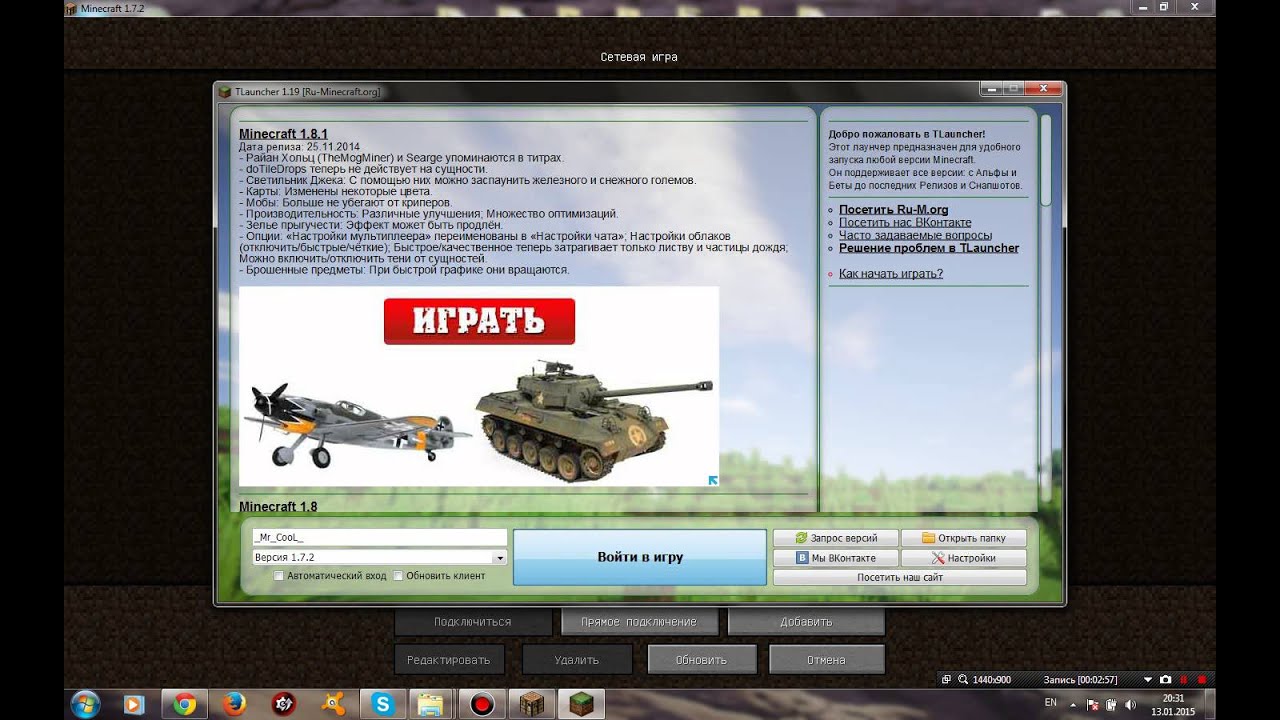Click the _Mr_CooL_ username field
Screen dimensions: 1280x720
[x=379, y=537]
